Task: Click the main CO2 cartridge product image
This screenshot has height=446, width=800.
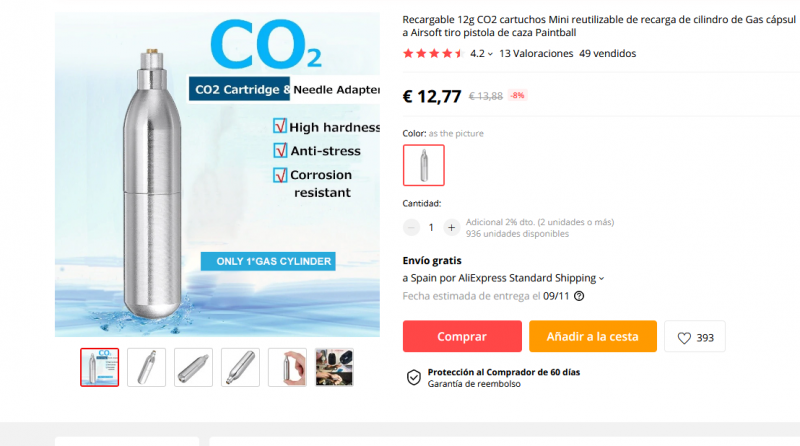Action: point(218,175)
